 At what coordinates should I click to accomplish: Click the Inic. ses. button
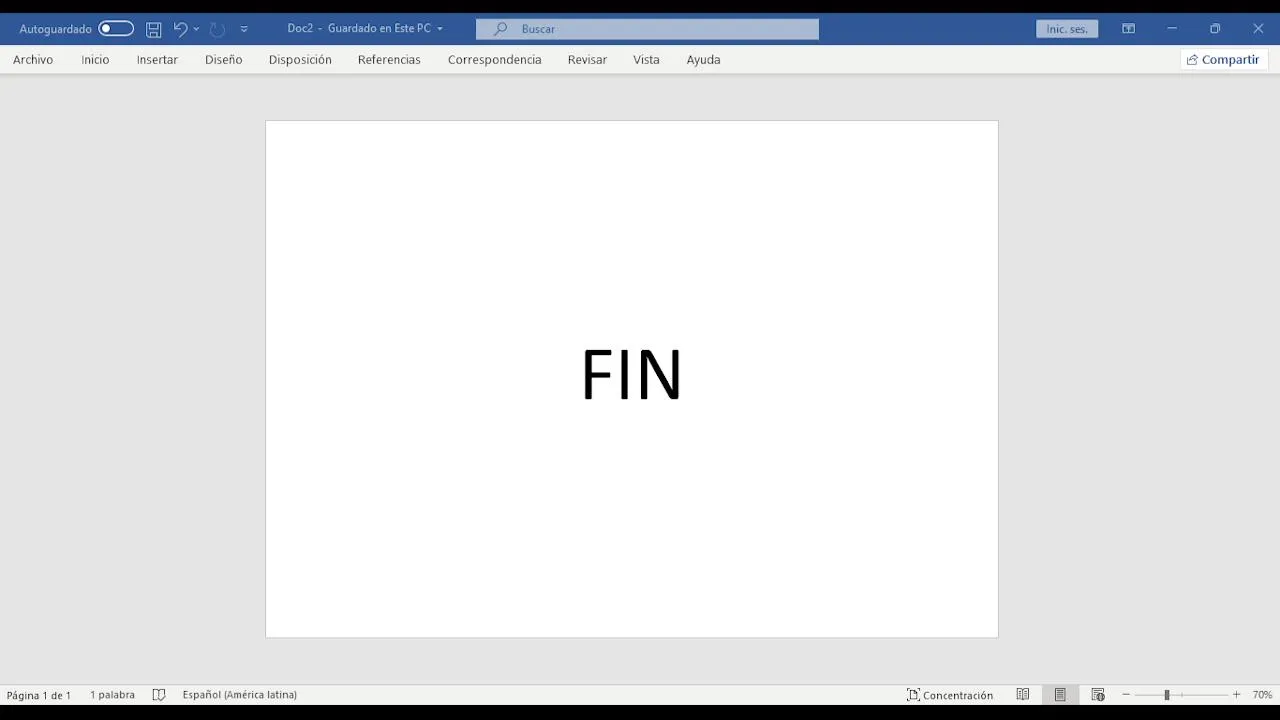pyautogui.click(x=1067, y=29)
